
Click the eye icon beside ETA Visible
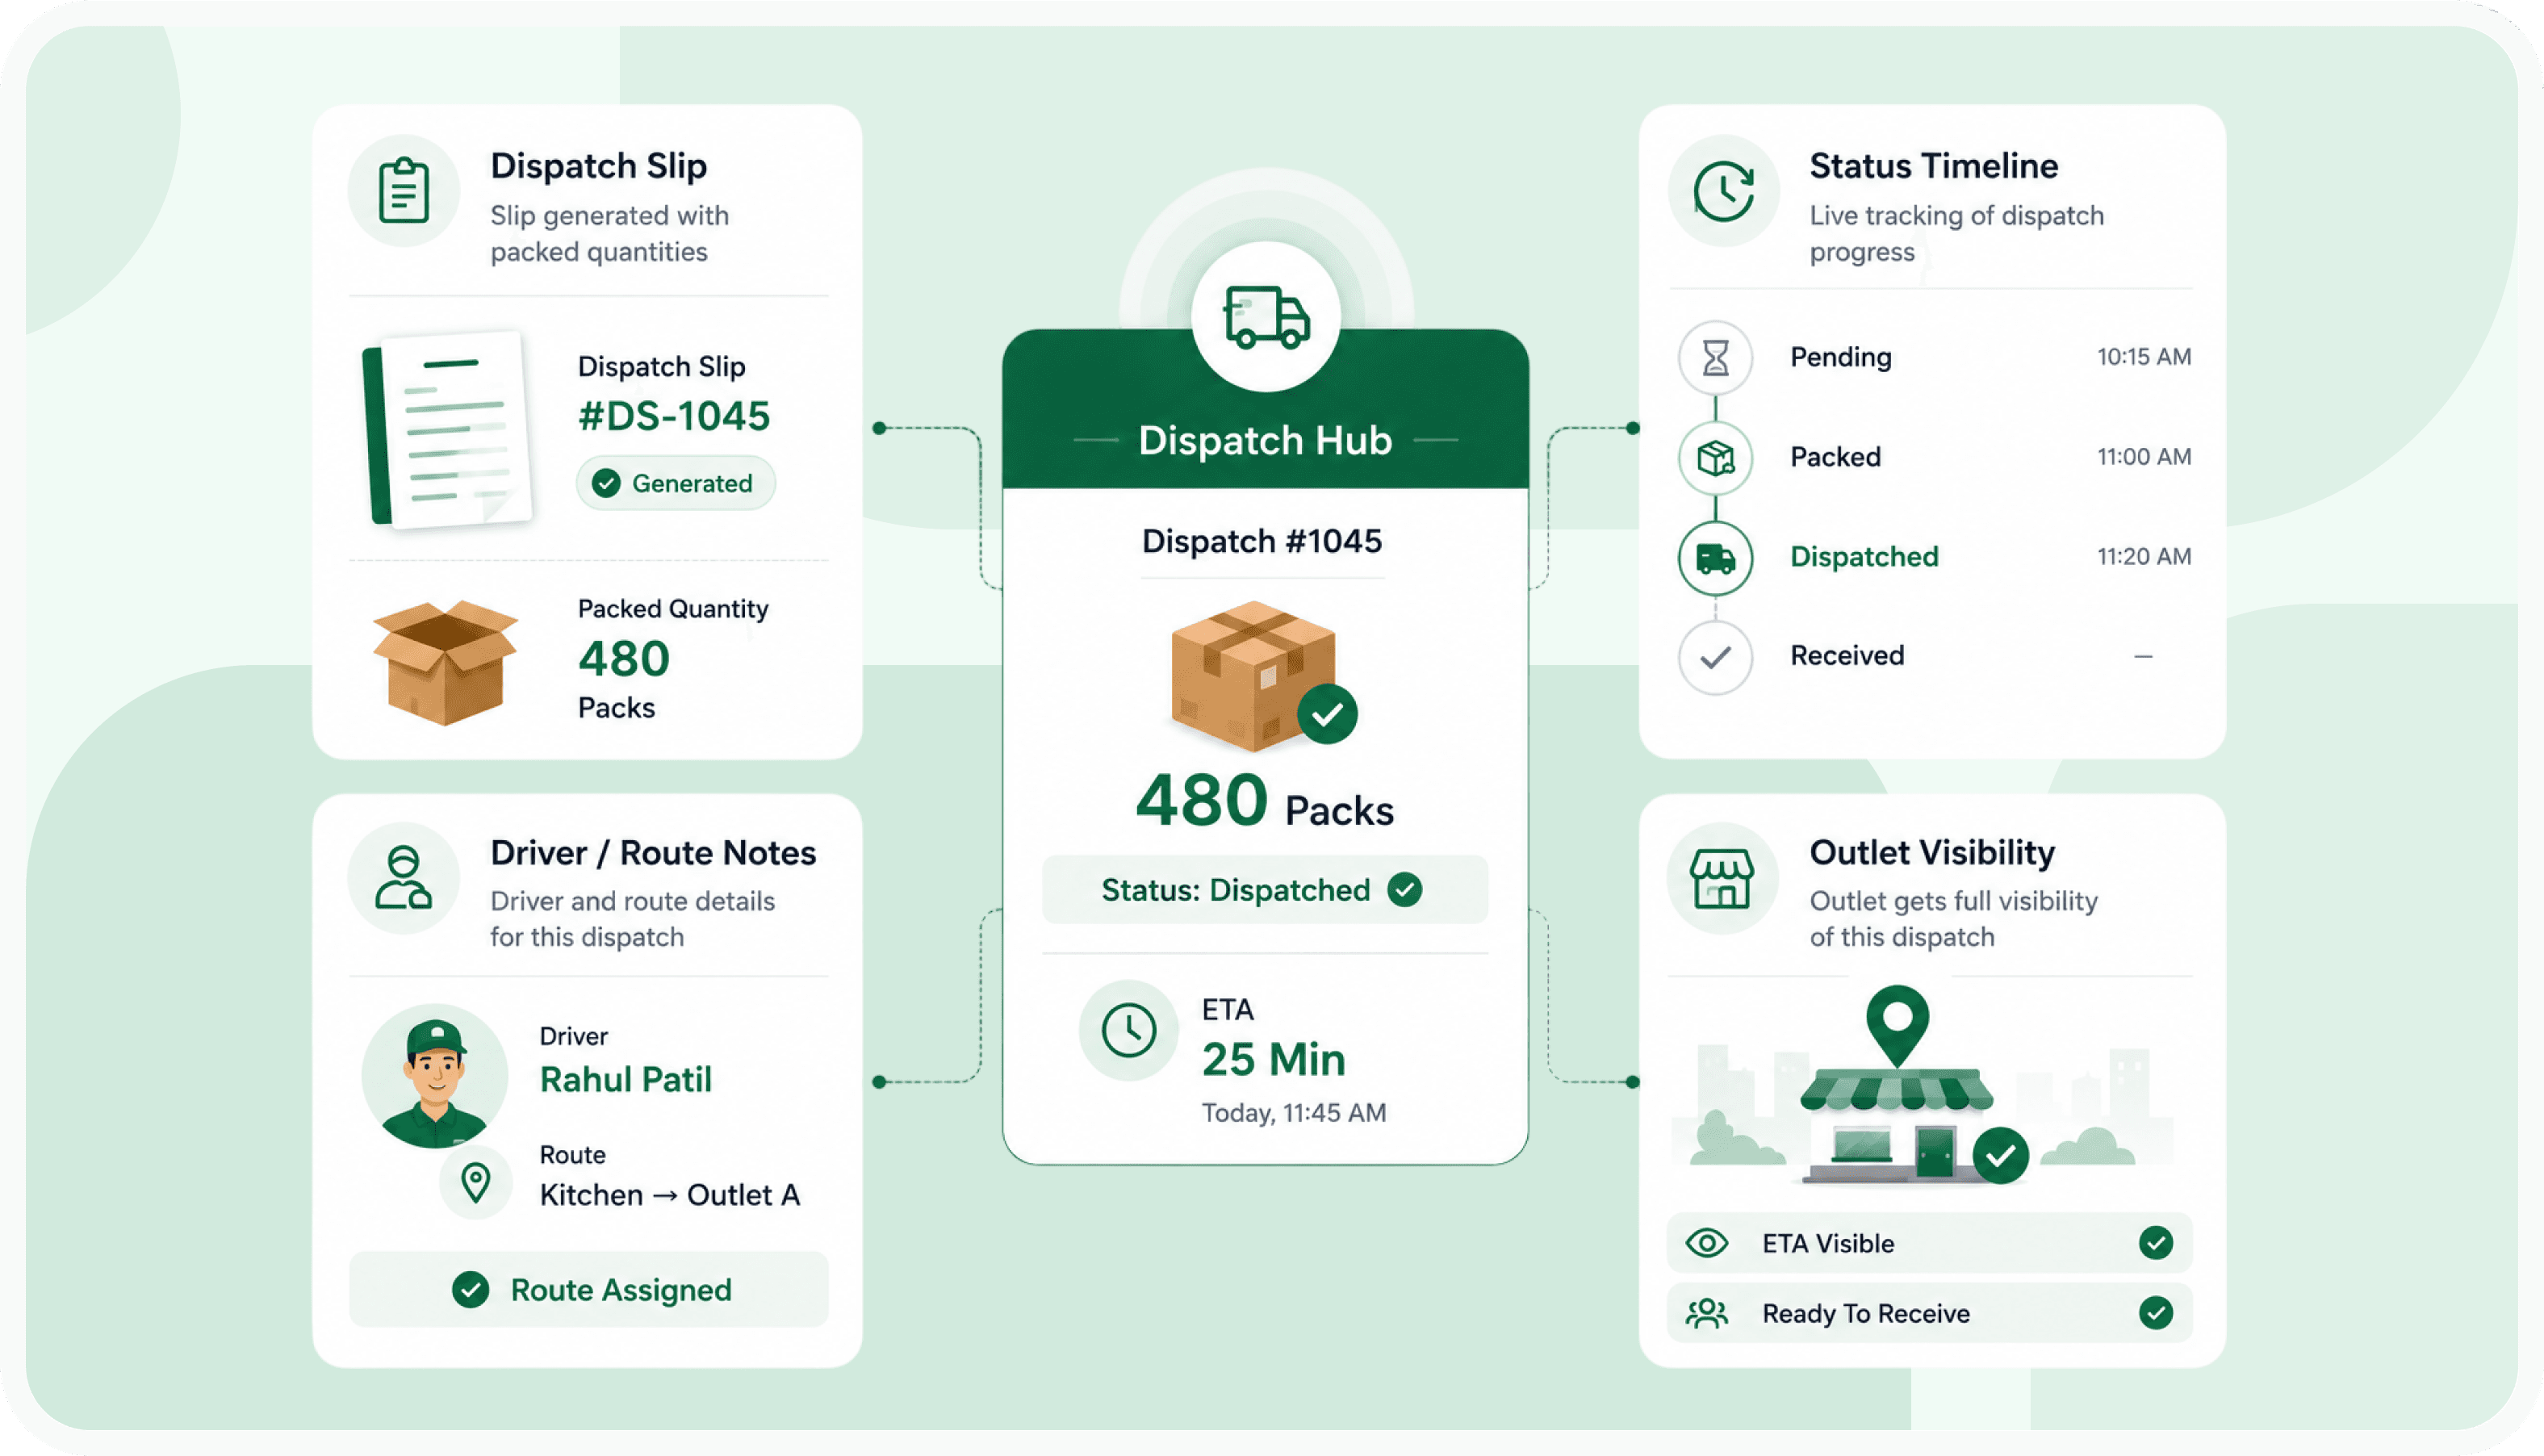(1706, 1243)
